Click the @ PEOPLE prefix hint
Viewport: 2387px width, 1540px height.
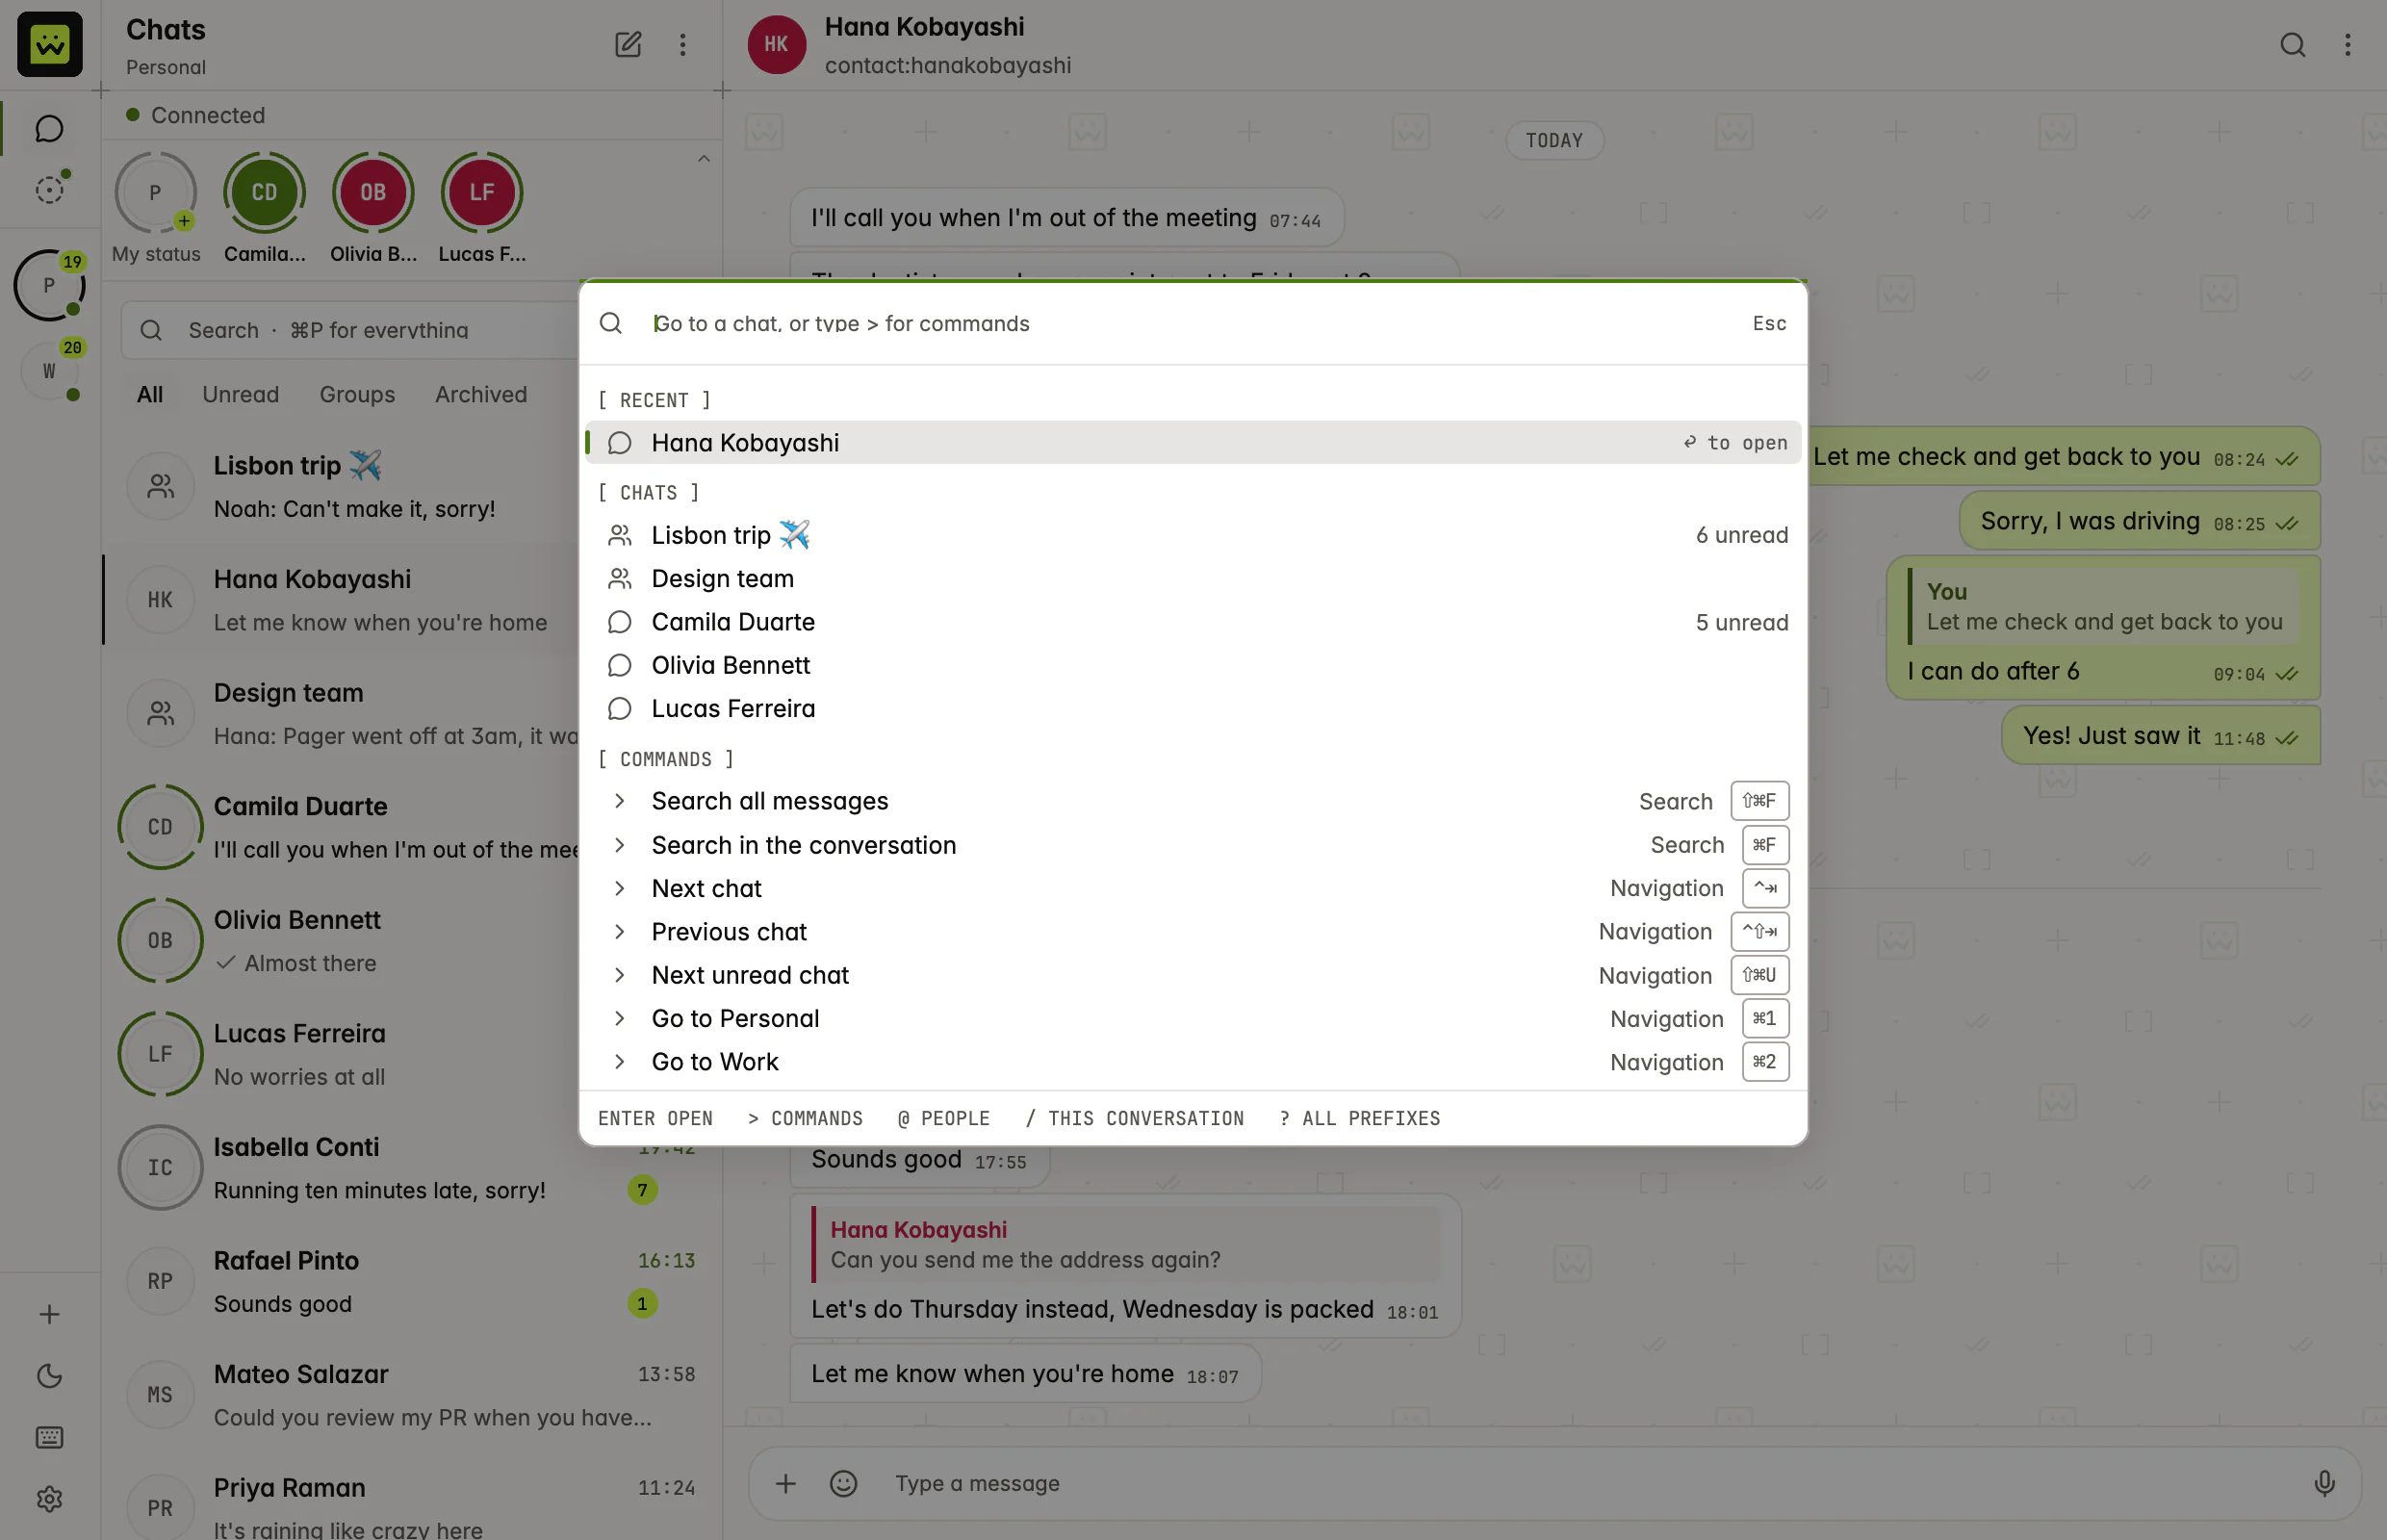click(943, 1118)
